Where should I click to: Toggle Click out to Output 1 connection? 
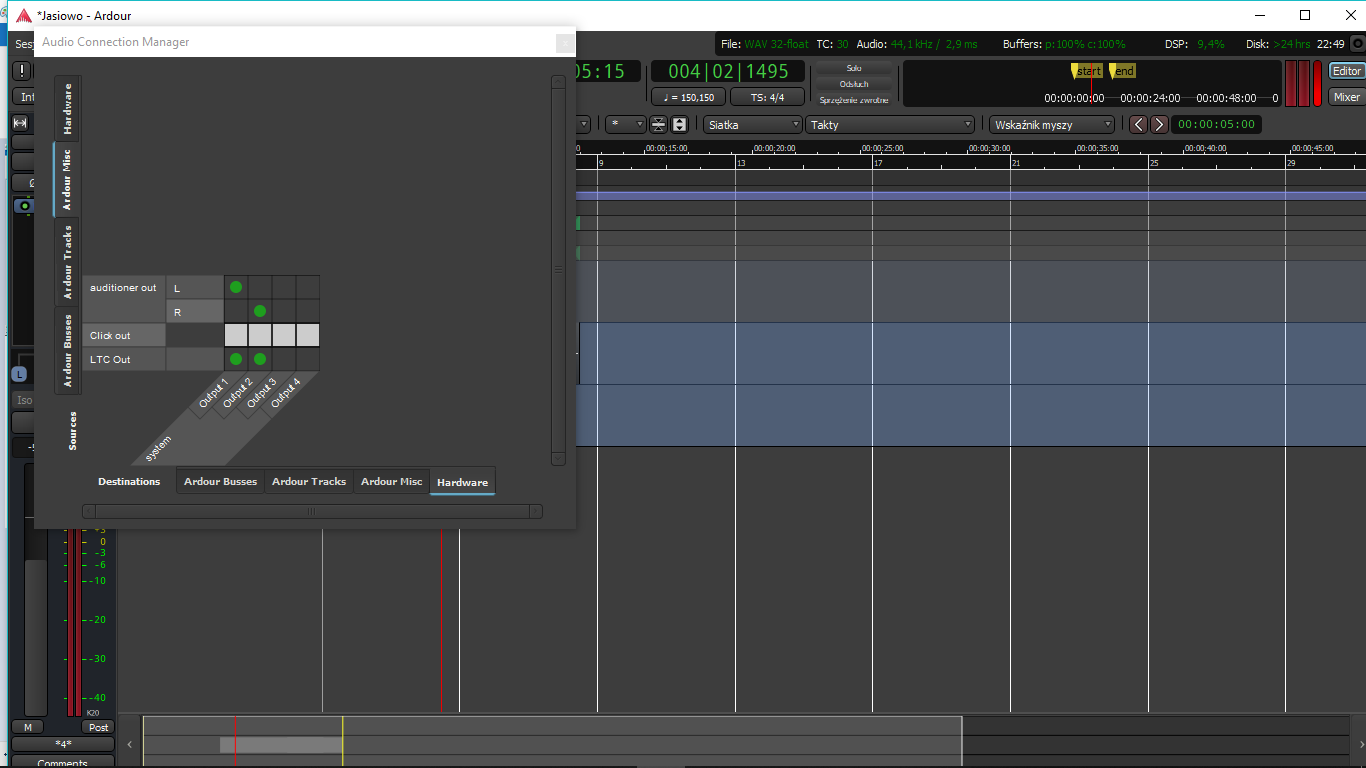(236, 335)
